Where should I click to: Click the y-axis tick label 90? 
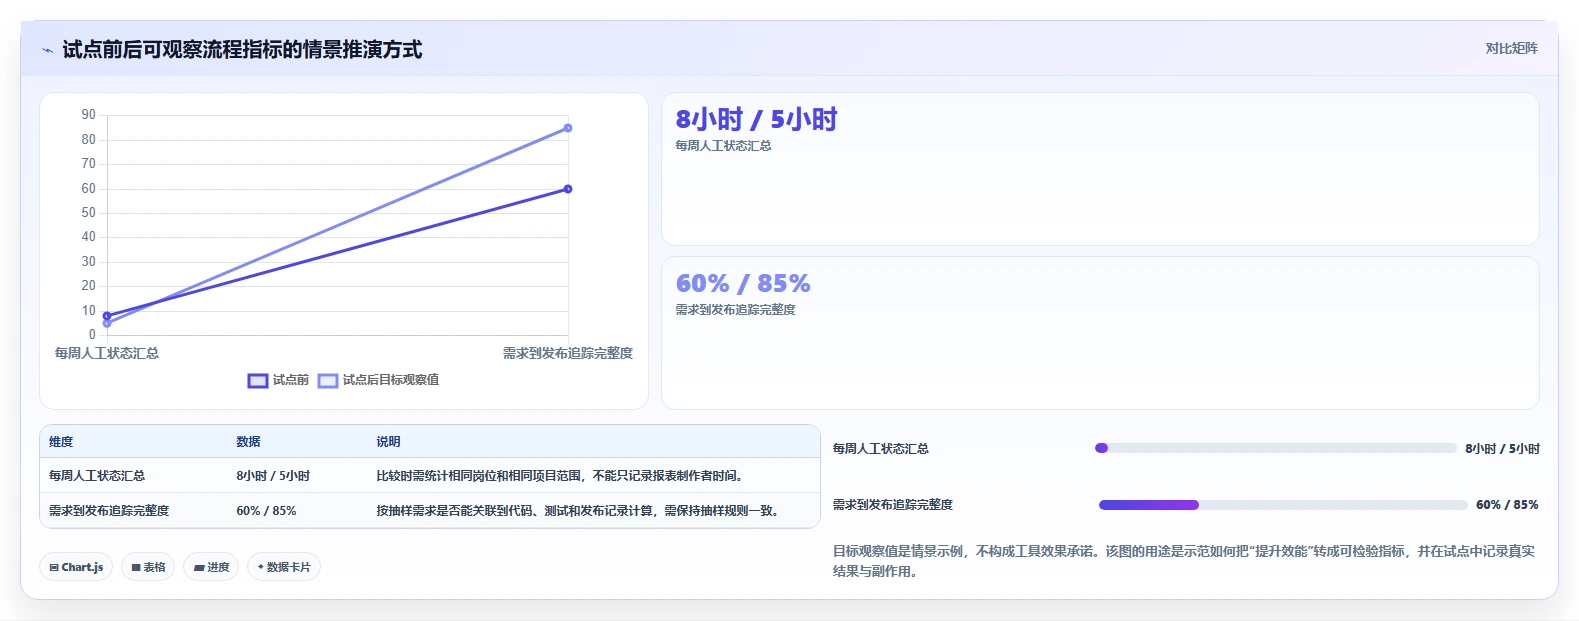(89, 115)
